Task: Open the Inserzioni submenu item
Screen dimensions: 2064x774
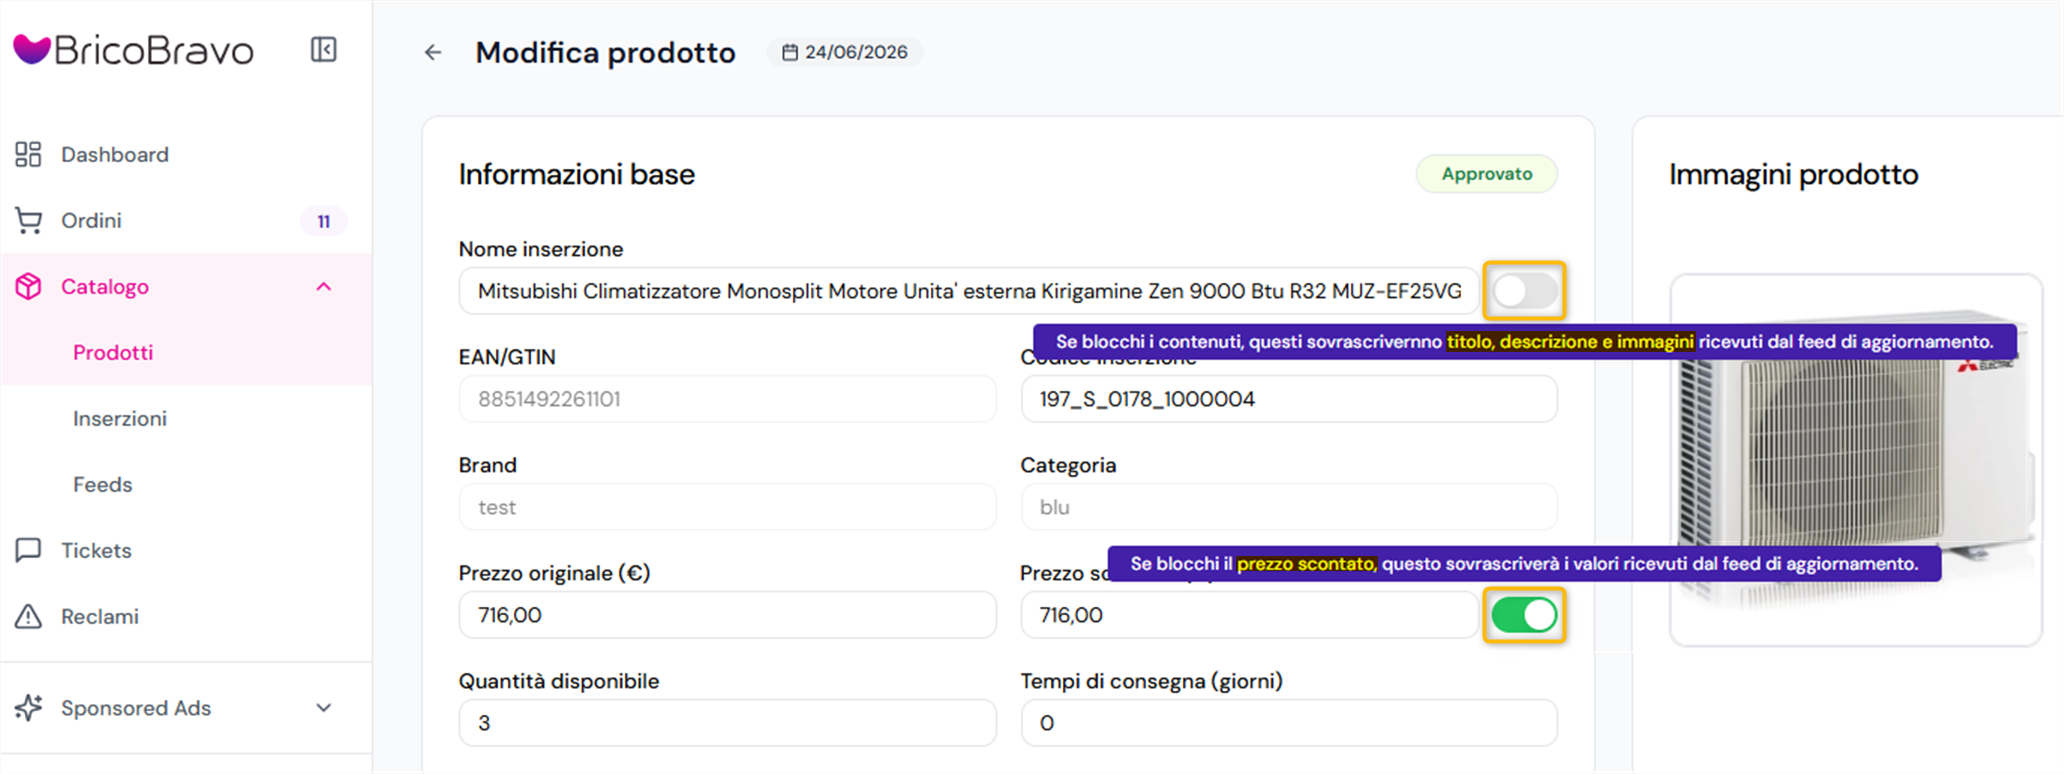Action: click(120, 419)
